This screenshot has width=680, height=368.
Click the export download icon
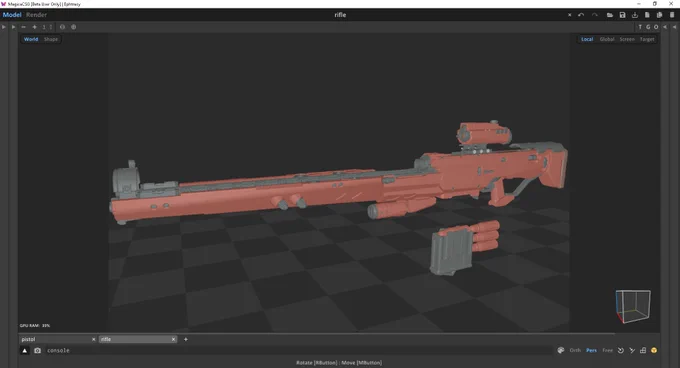coord(635,15)
